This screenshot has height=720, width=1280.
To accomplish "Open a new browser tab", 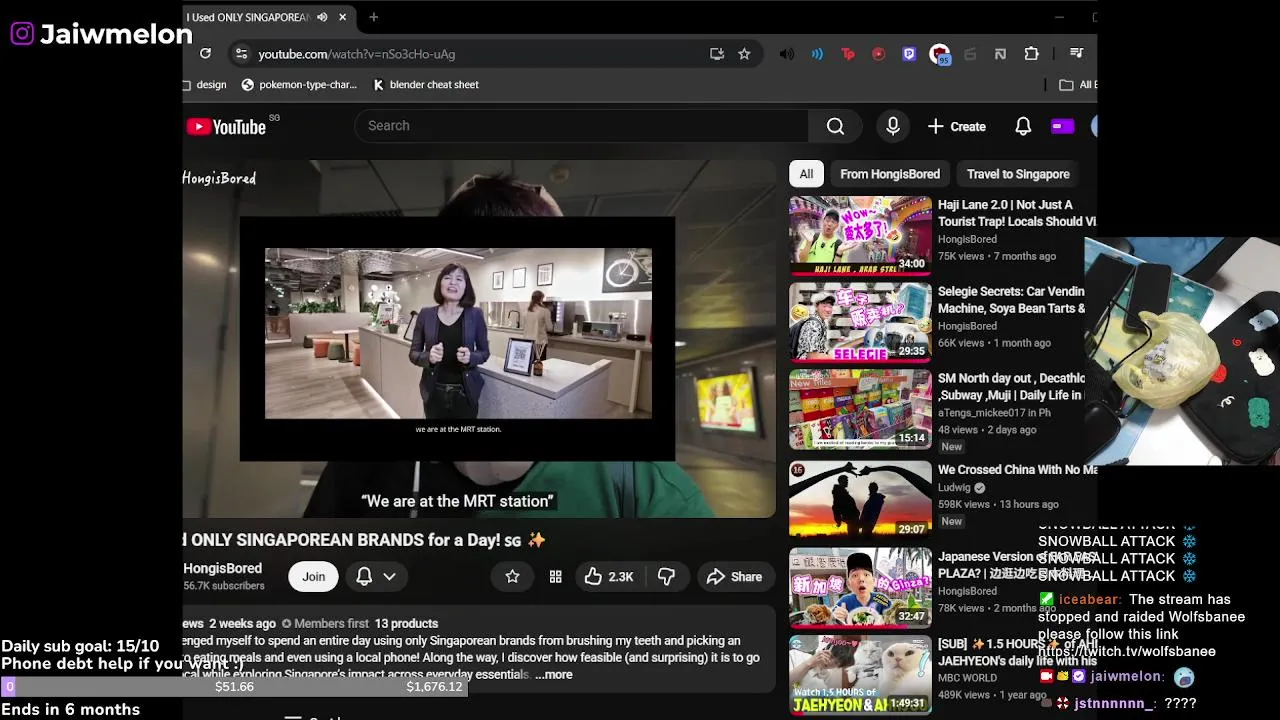I will click(x=373, y=17).
